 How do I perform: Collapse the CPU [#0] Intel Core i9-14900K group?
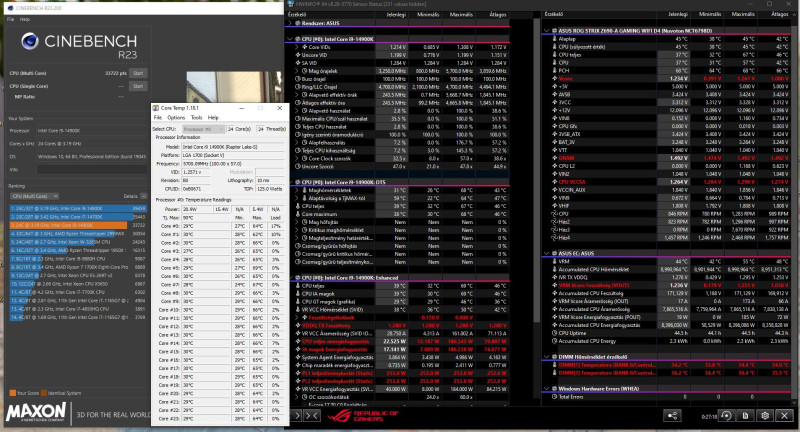point(290,39)
